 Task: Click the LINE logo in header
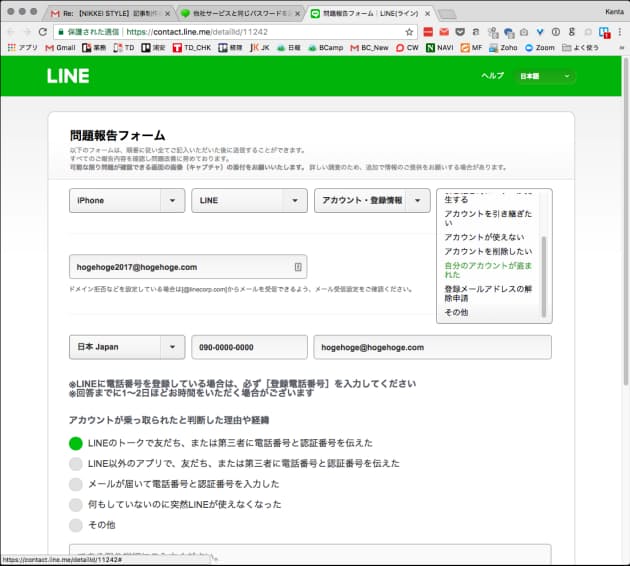tap(68, 76)
